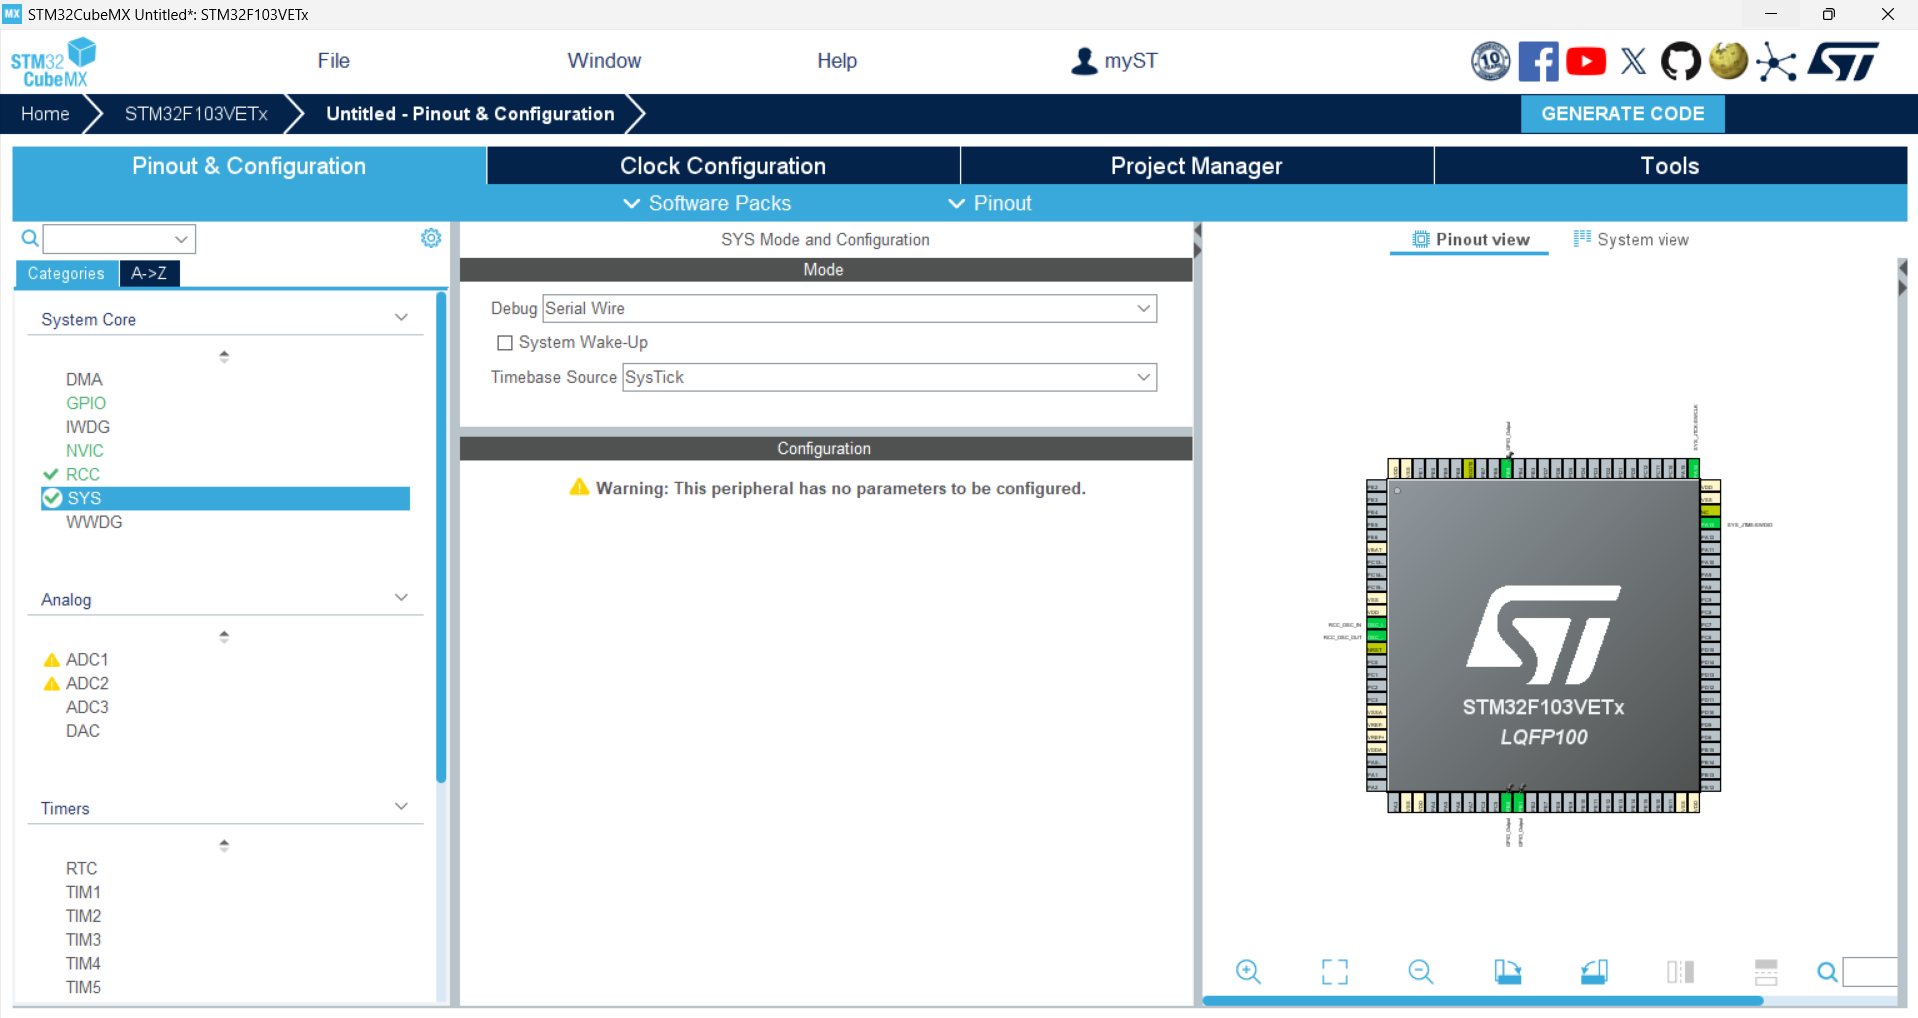Click the STM32CubeMX logo icon
Image resolution: width=1918 pixels, height=1018 pixels.
coord(53,62)
